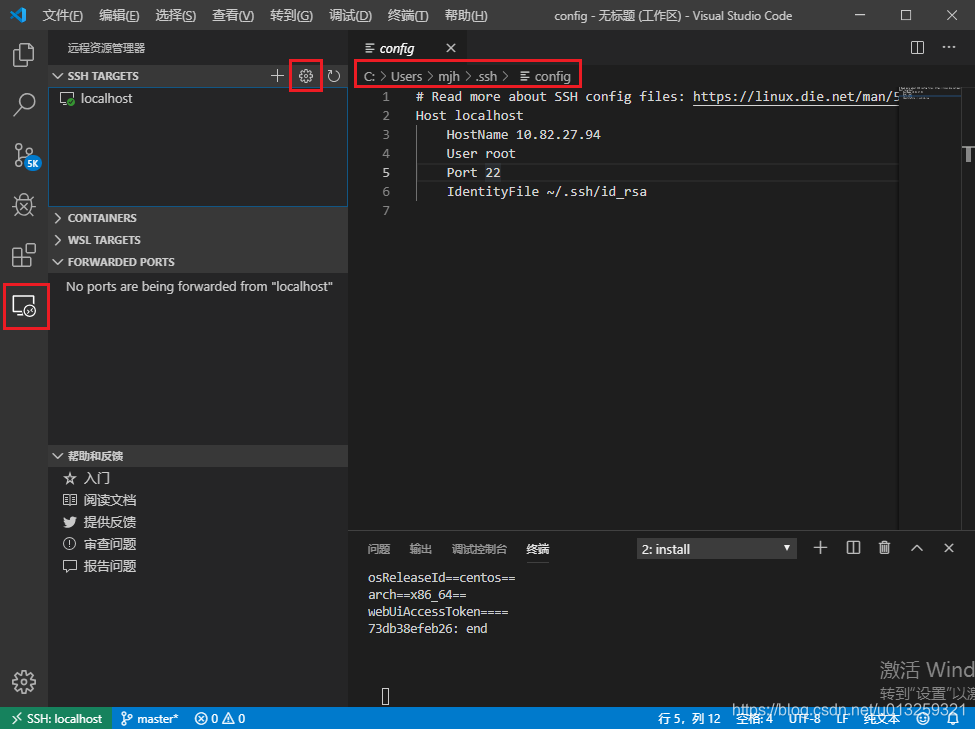Kill the terminal with trash icon
Viewport: 975px width, 729px height.
click(884, 547)
